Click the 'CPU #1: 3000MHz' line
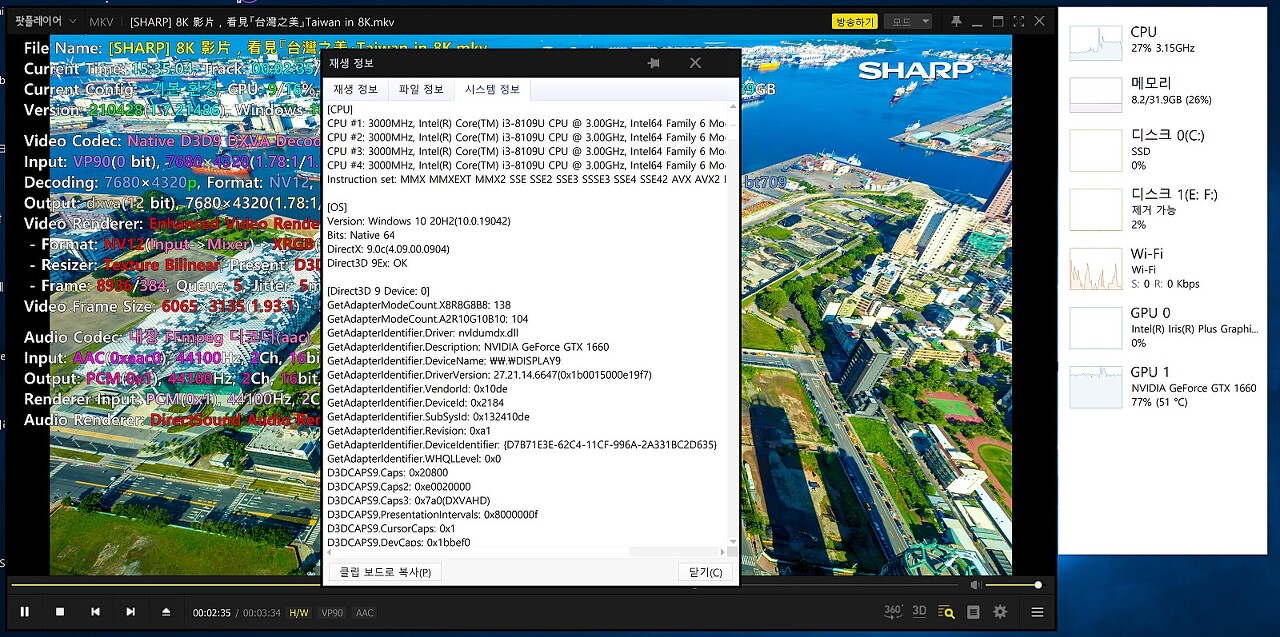Image resolution: width=1280 pixels, height=637 pixels. click(x=525, y=123)
